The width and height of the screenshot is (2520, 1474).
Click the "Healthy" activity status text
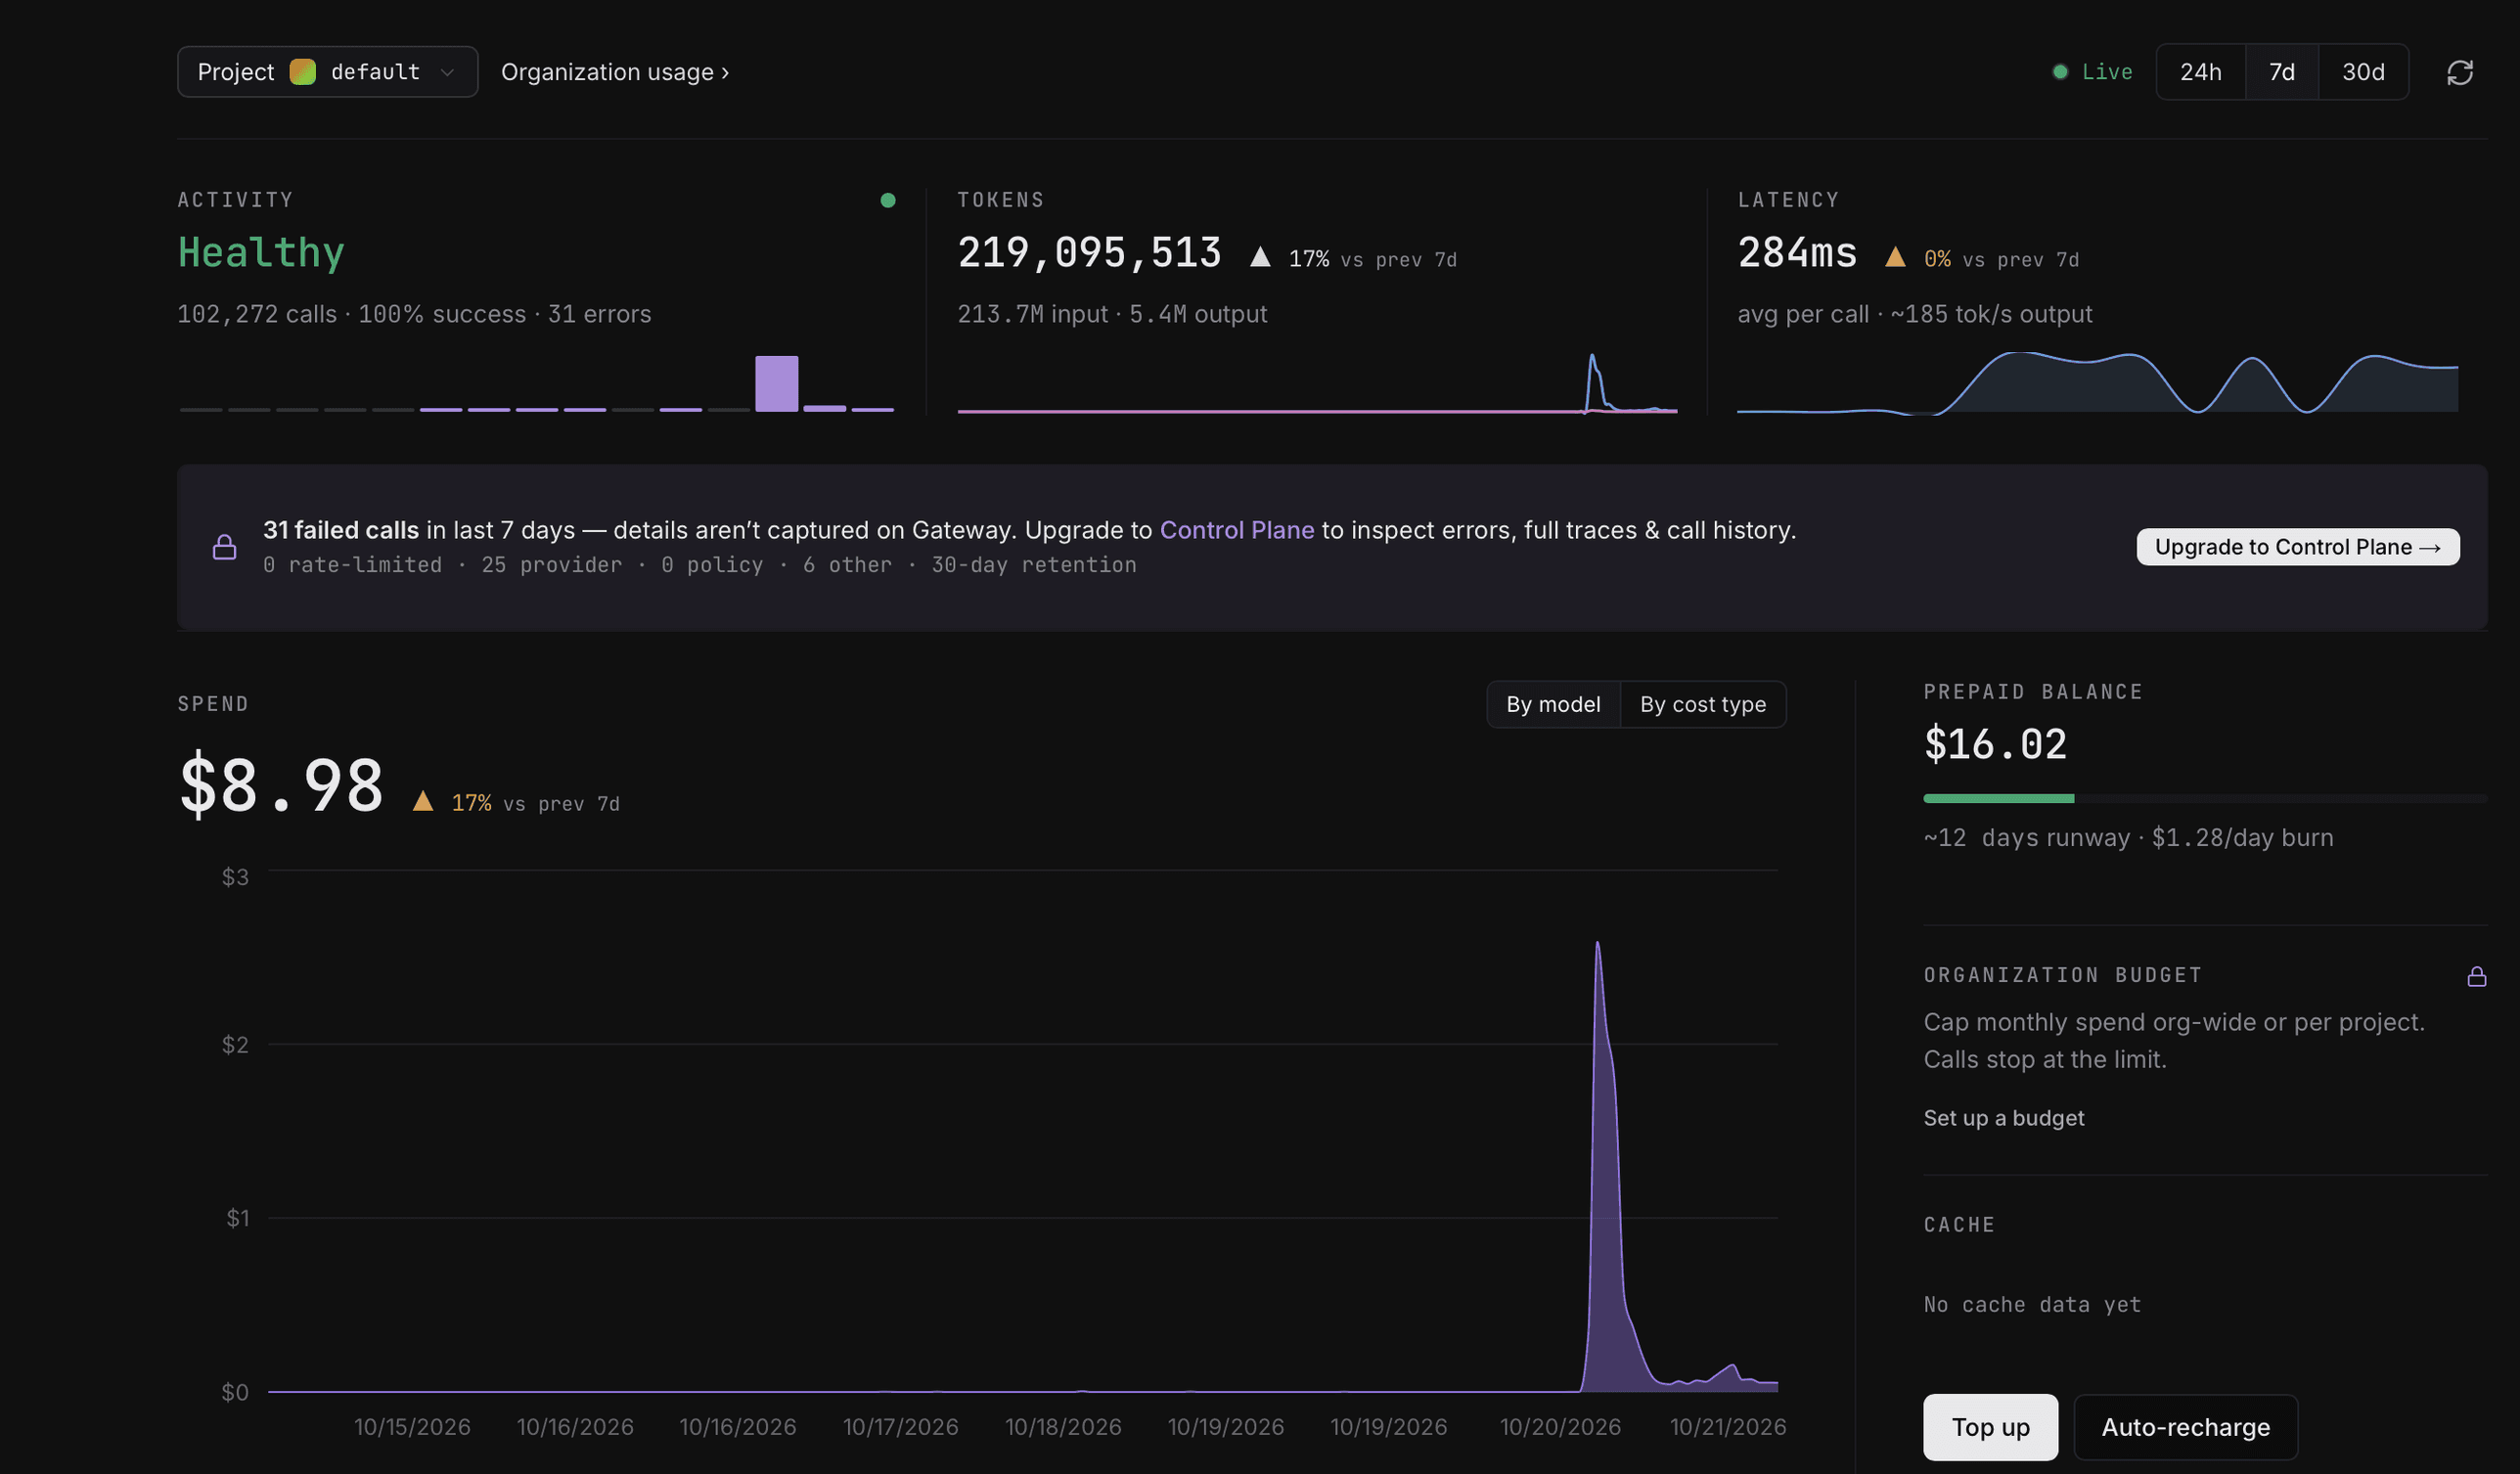[x=261, y=252]
